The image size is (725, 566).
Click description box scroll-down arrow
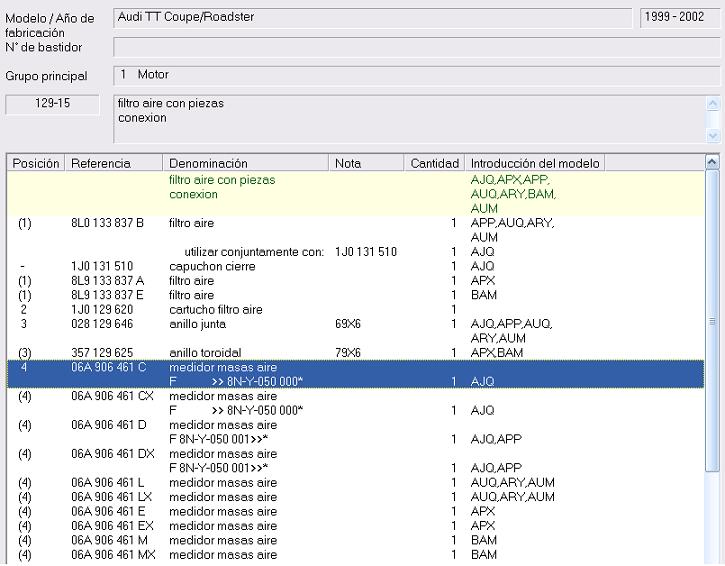(713, 135)
